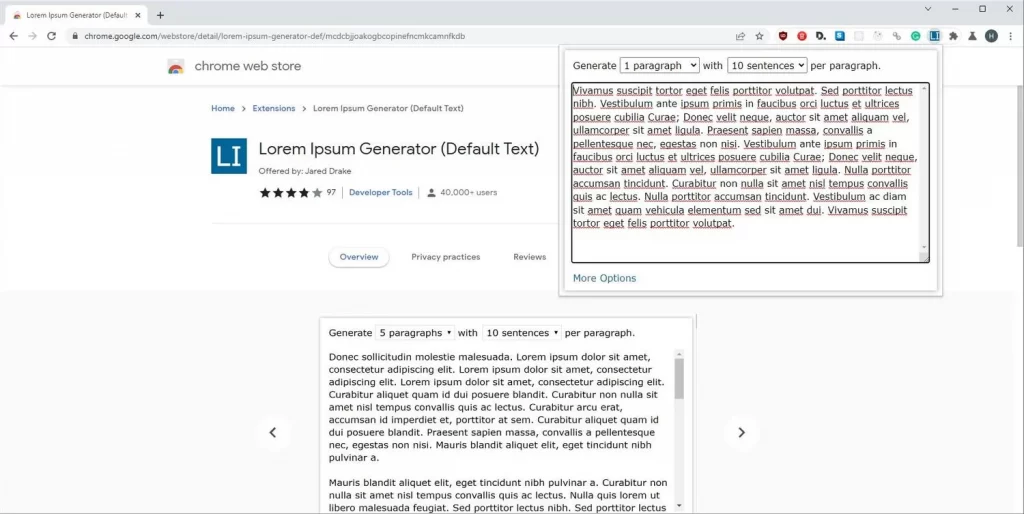Follow the Extensions breadcrumb link
Viewport: 1024px width, 514px height.
pos(274,108)
